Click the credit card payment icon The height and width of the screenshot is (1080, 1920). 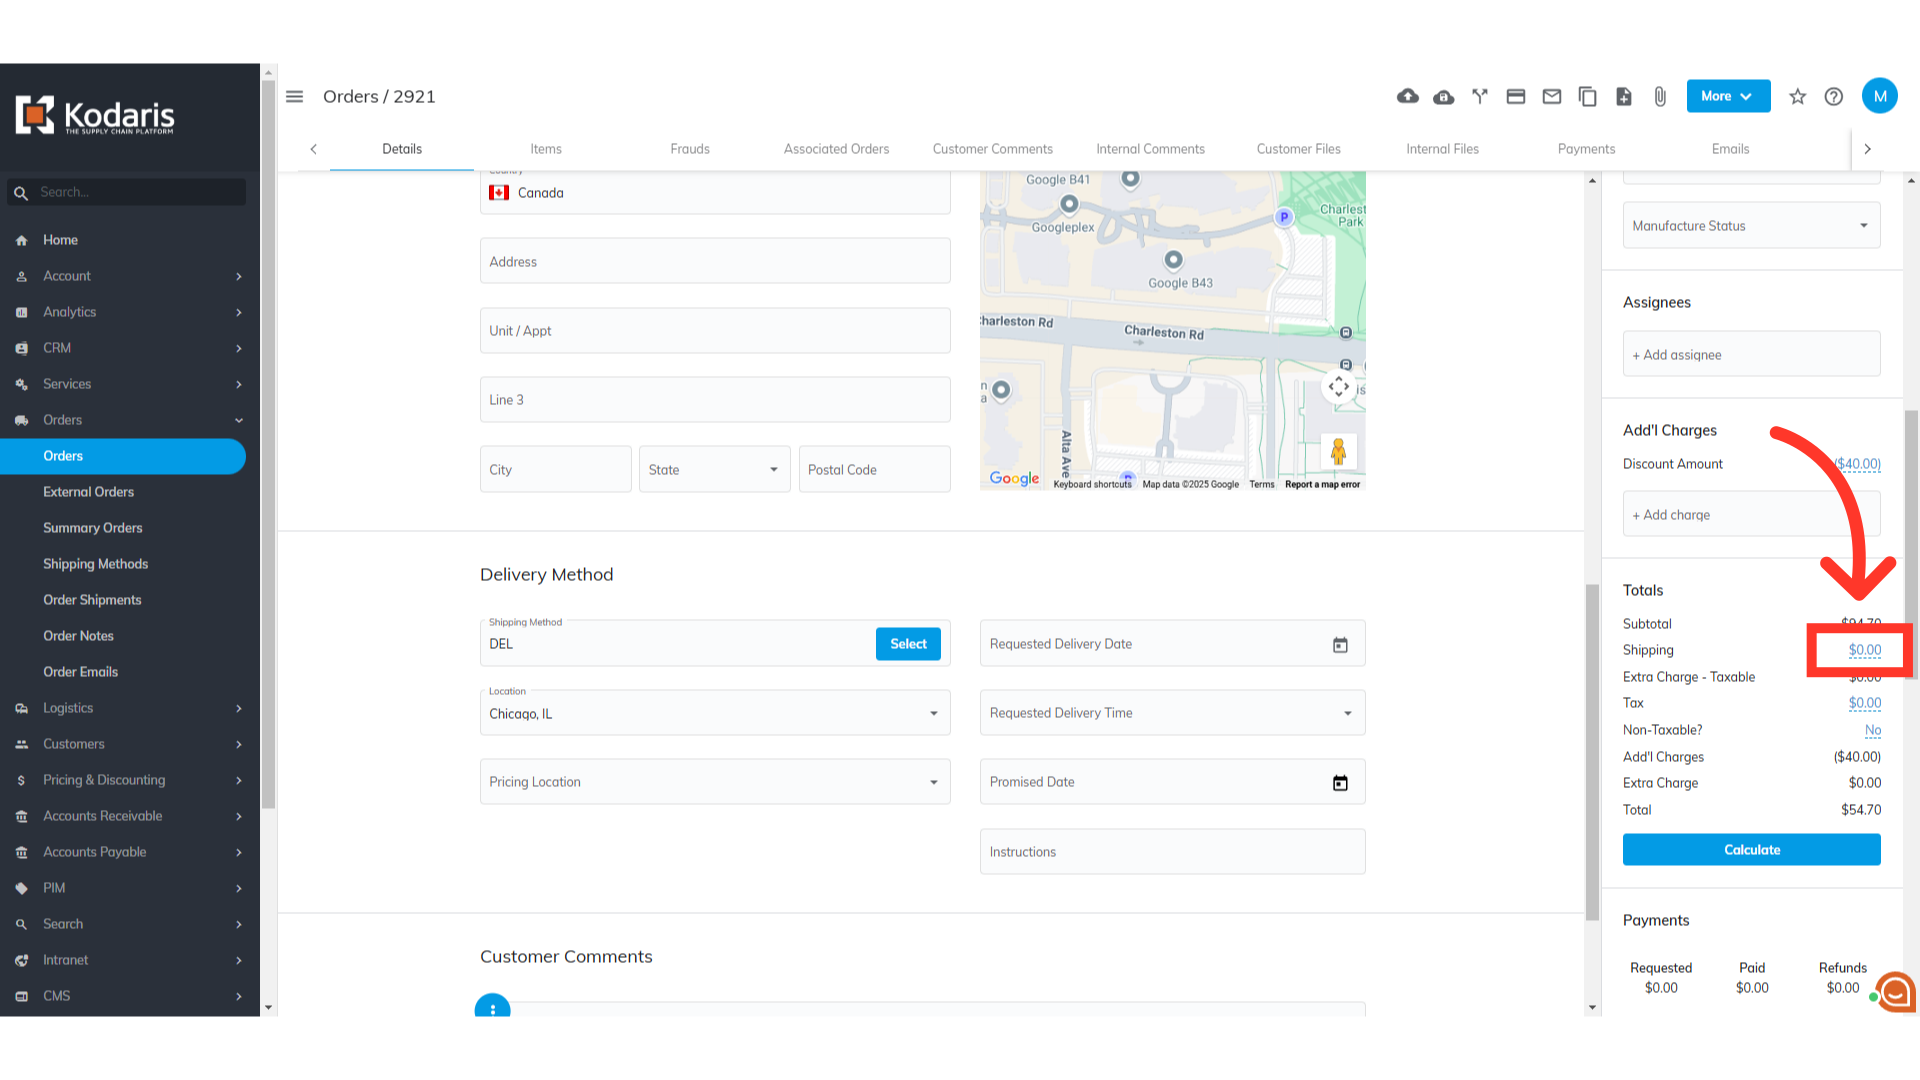[x=1516, y=96]
